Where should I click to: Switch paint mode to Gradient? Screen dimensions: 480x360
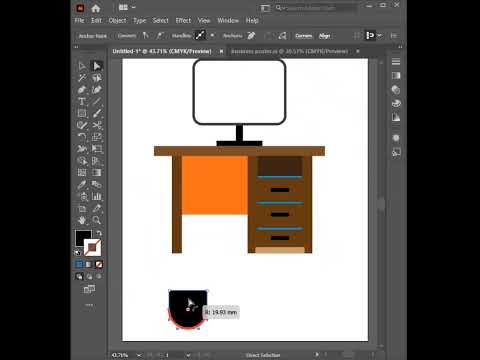pyautogui.click(x=89, y=264)
